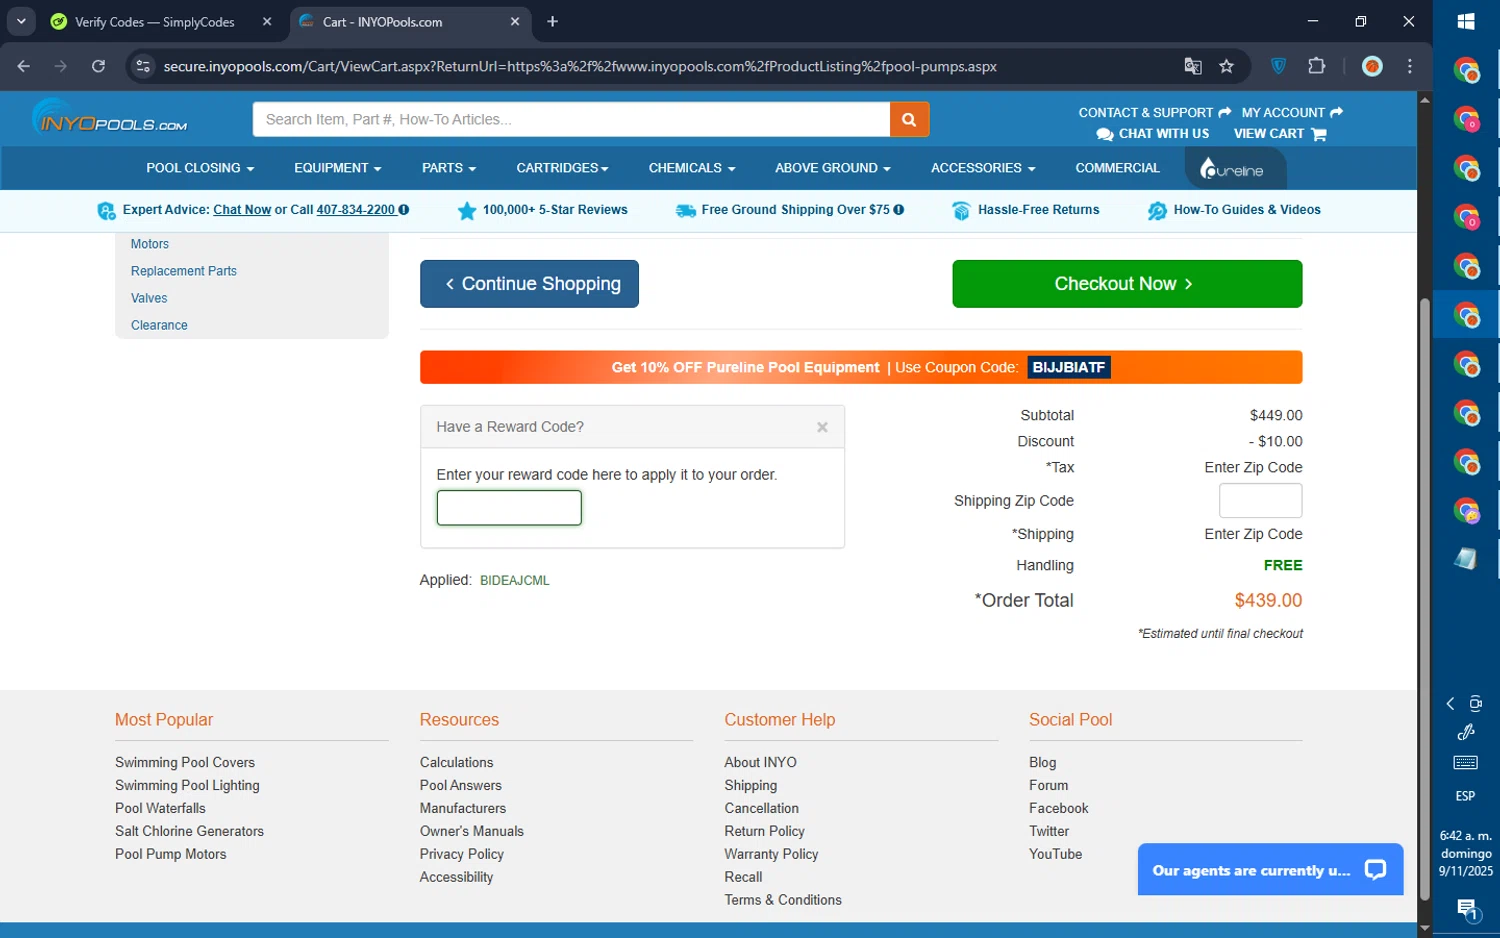Click Chat Now expert advice link

pos(242,210)
